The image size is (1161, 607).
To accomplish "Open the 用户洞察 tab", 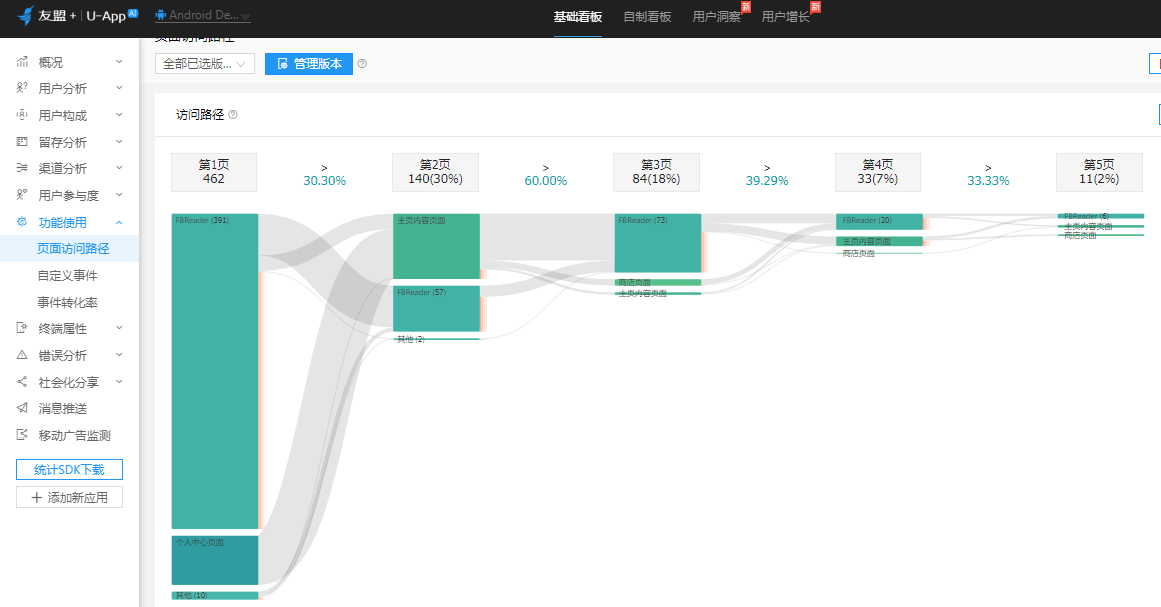I will [716, 17].
